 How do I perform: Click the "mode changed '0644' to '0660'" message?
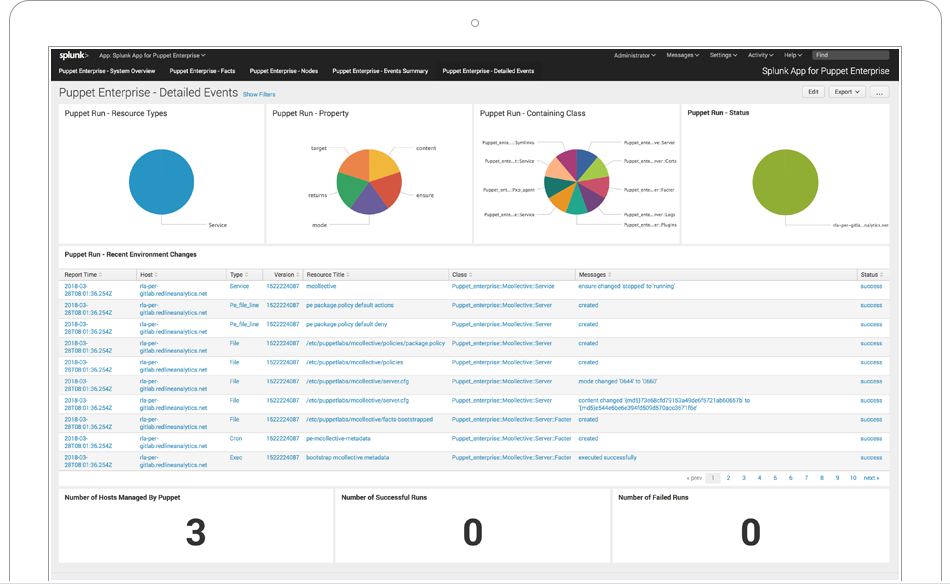tap(617, 382)
